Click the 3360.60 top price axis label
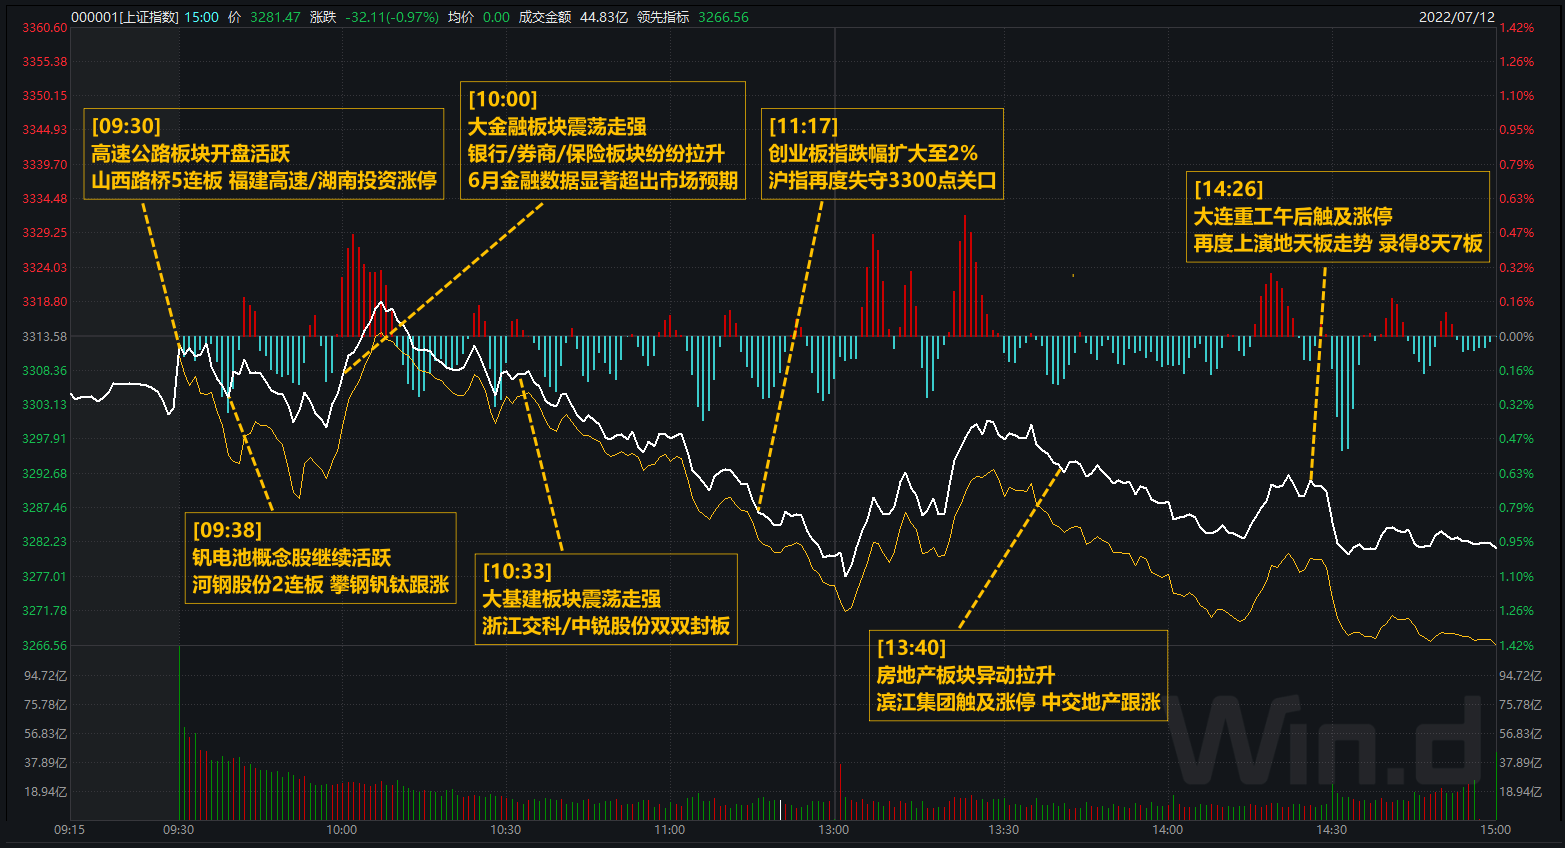The image size is (1565, 848). (45, 28)
